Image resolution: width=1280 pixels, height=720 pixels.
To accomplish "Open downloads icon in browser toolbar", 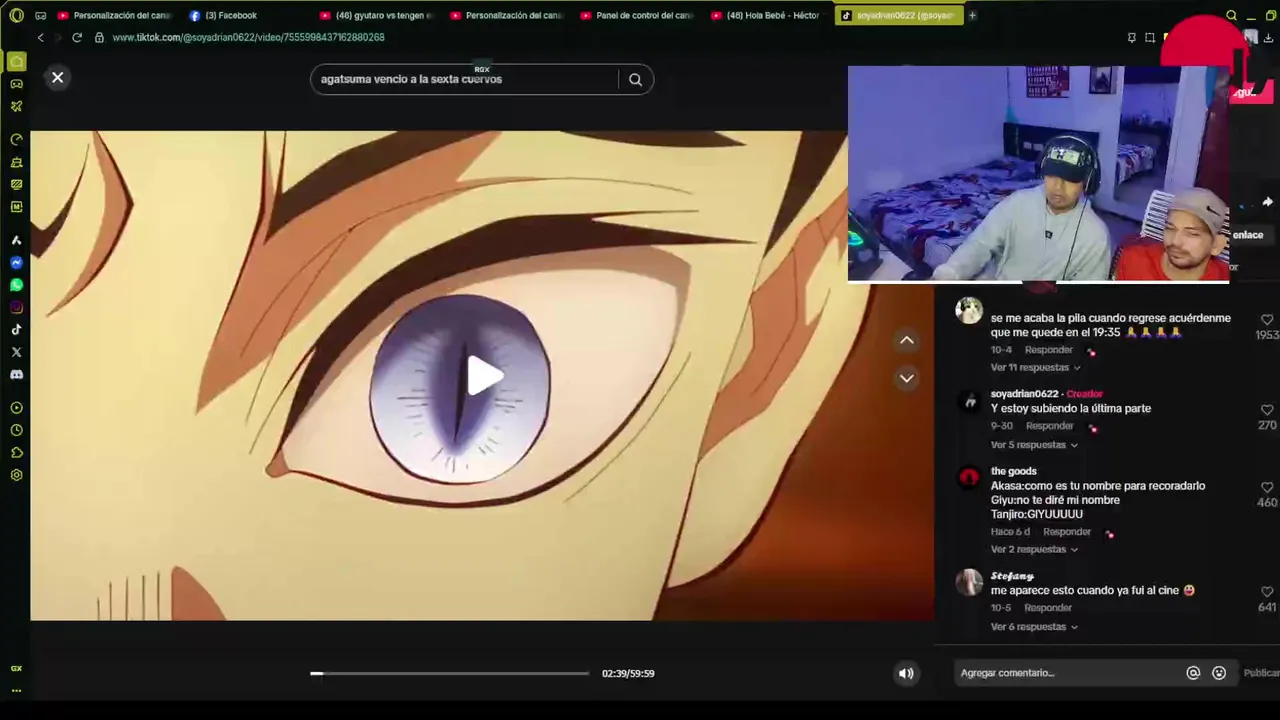I will tap(1267, 38).
